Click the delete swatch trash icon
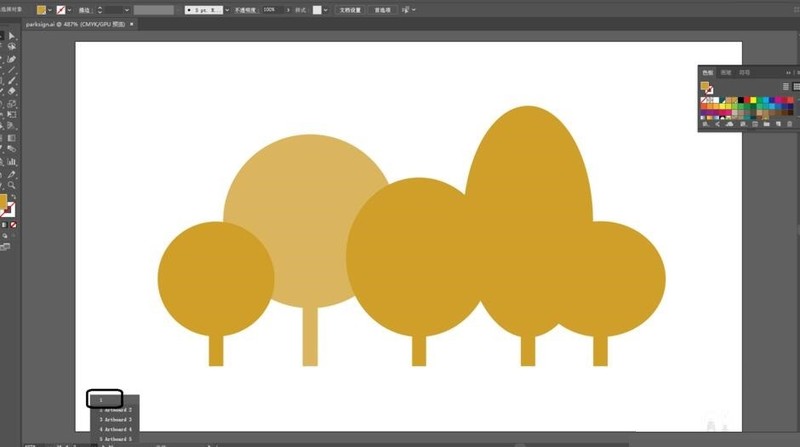The height and width of the screenshot is (447, 800). click(790, 124)
